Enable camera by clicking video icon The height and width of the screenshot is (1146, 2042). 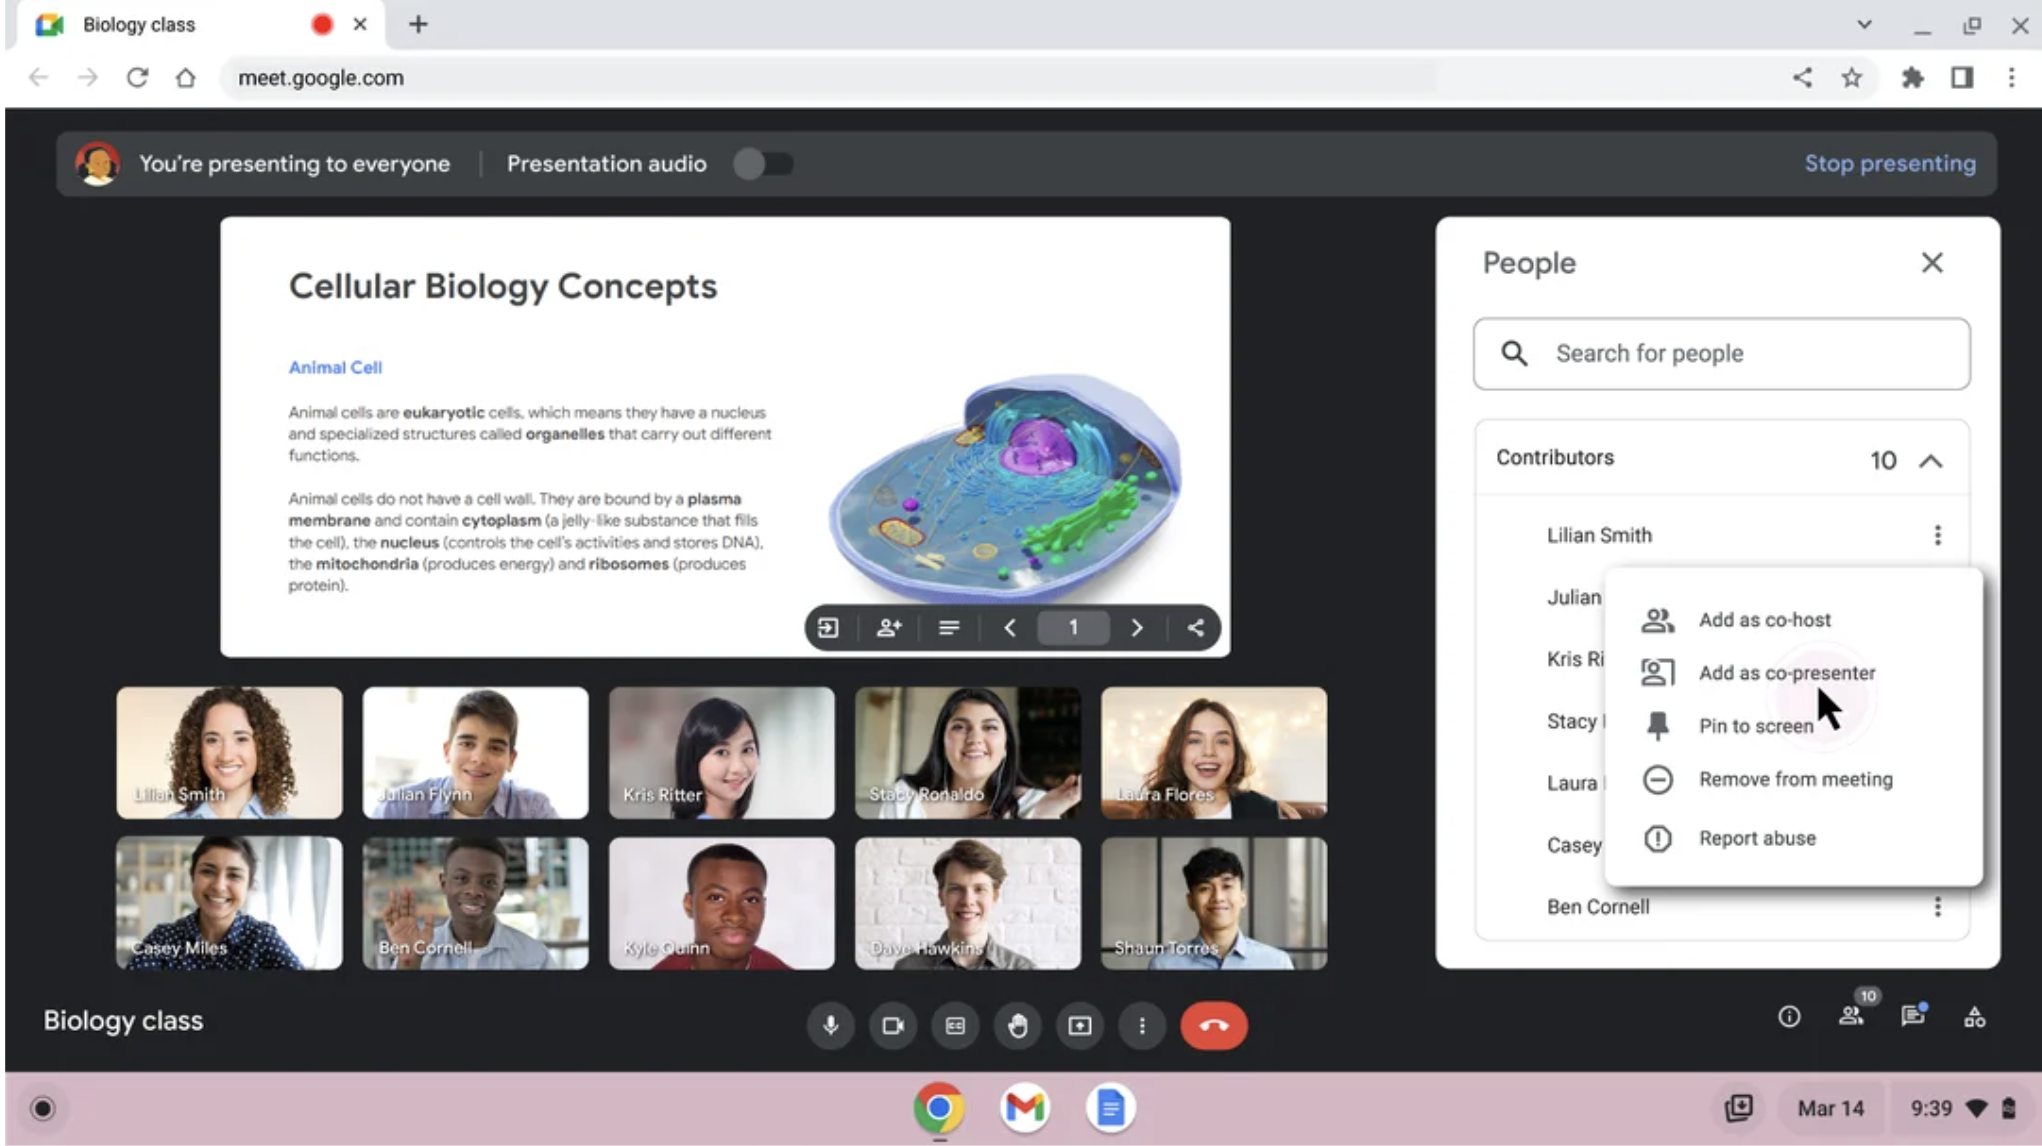(x=892, y=1025)
